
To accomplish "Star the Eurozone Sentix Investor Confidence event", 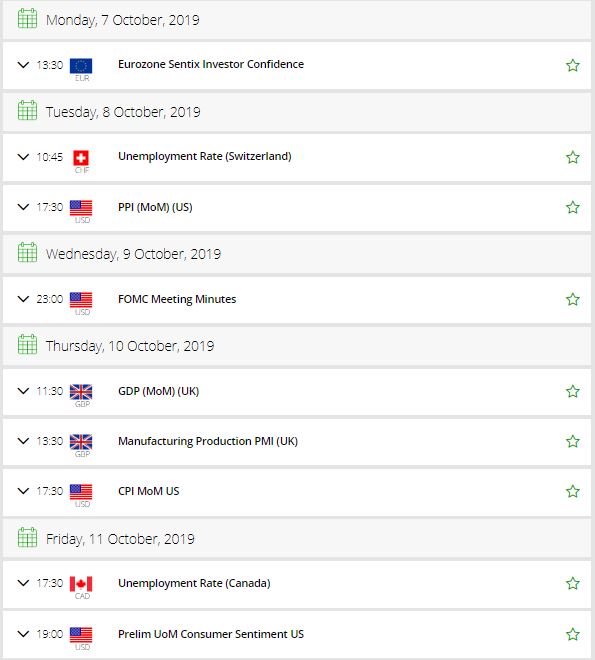I will (572, 65).
